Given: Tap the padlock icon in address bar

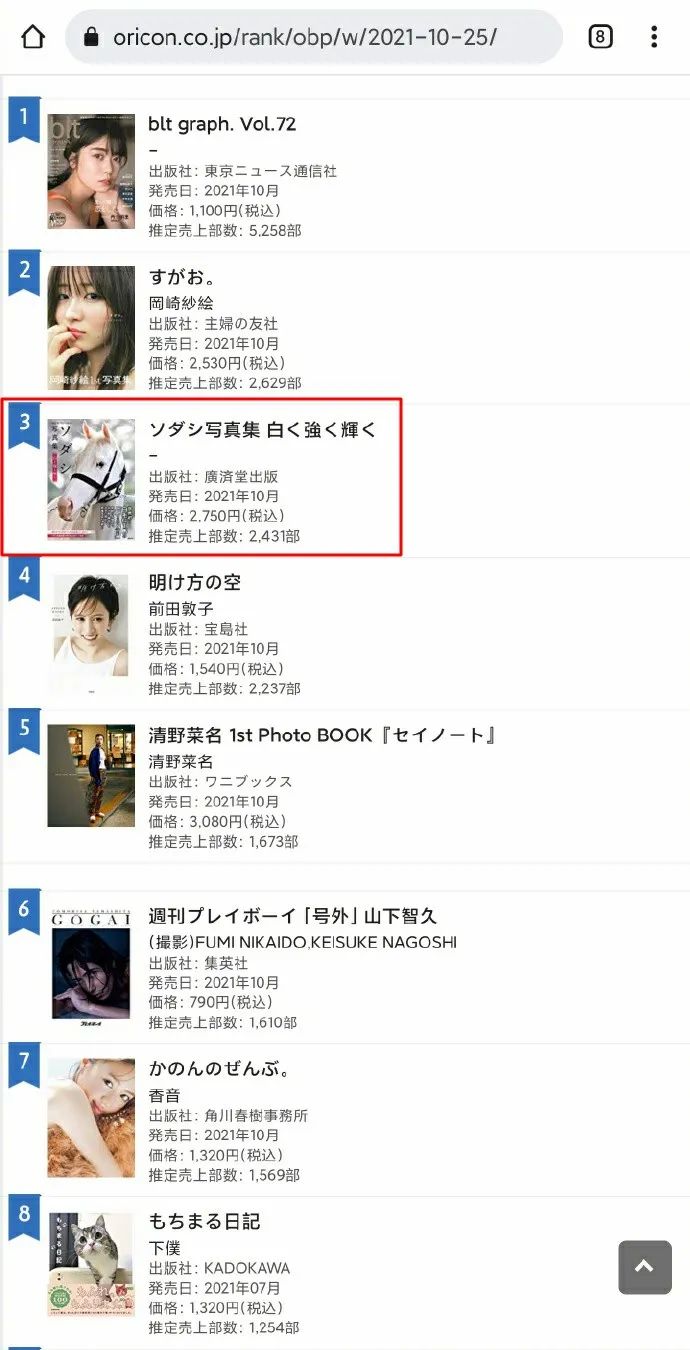Looking at the screenshot, I should pyautogui.click(x=92, y=38).
